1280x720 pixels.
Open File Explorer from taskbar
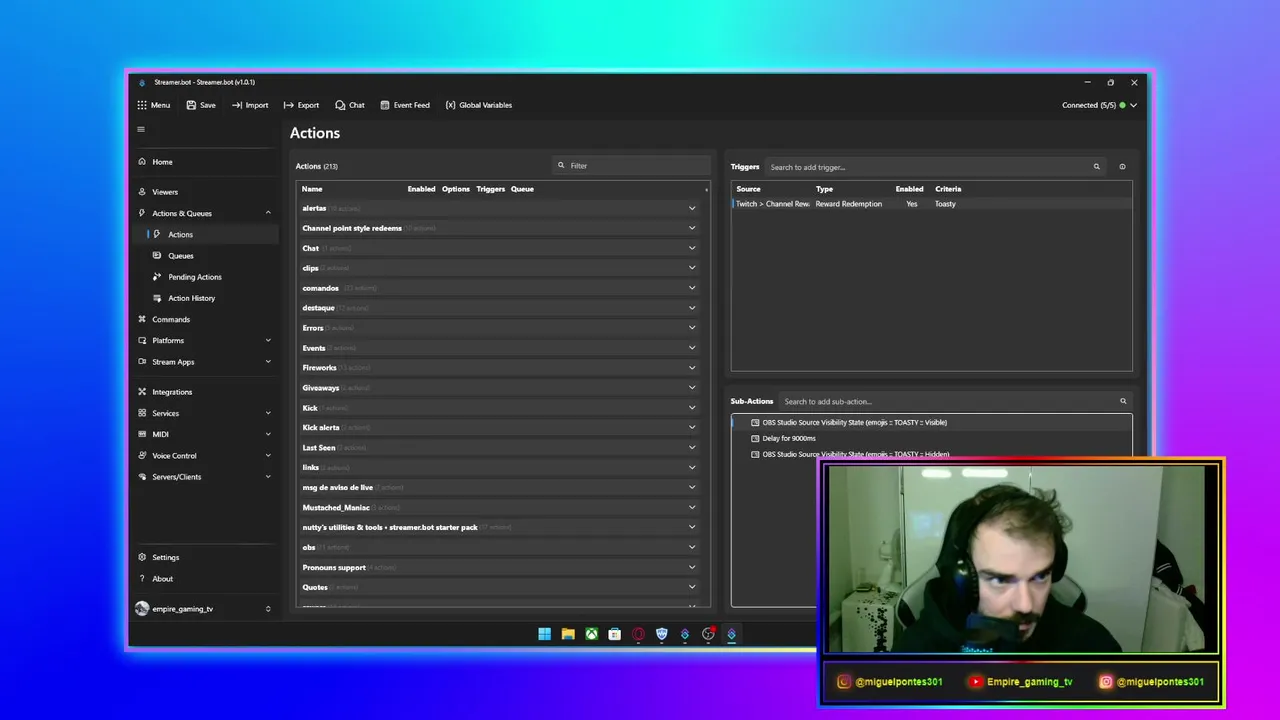568,634
